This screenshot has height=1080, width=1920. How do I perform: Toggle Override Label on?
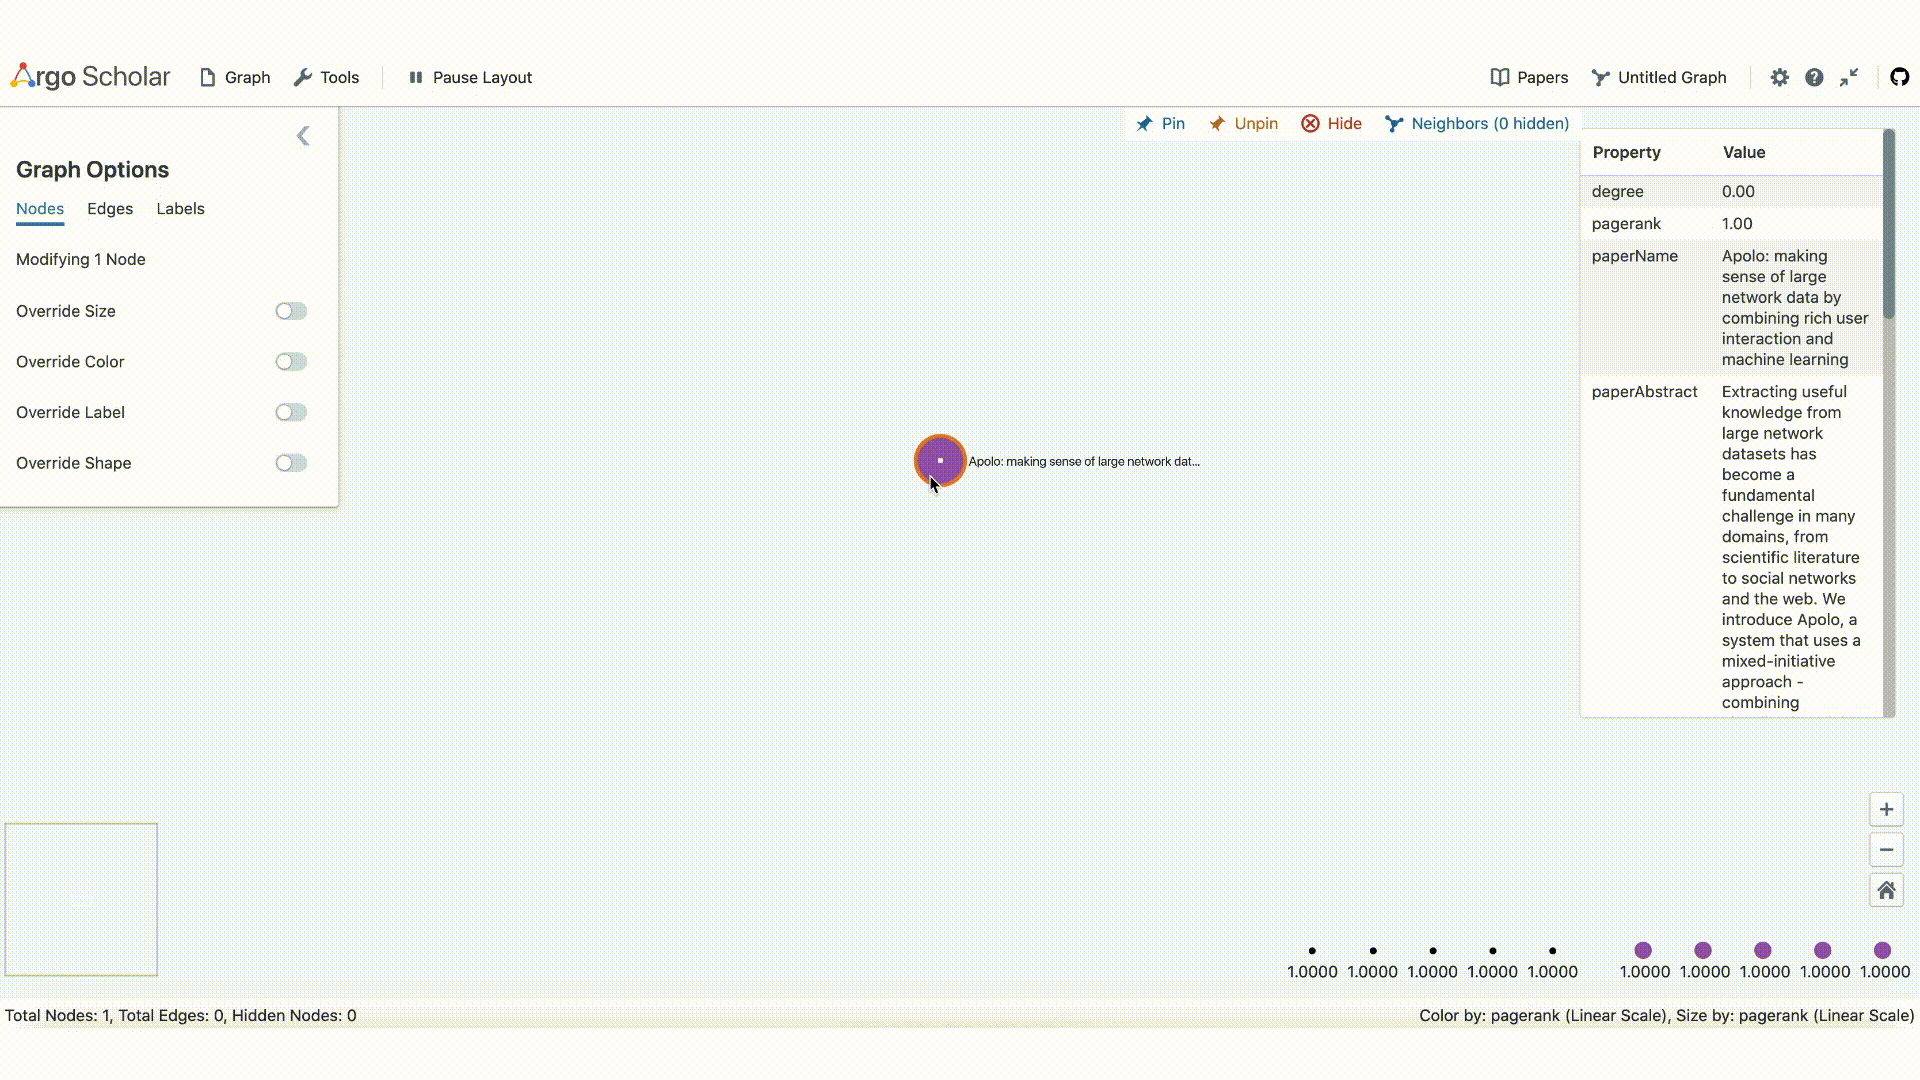point(291,412)
